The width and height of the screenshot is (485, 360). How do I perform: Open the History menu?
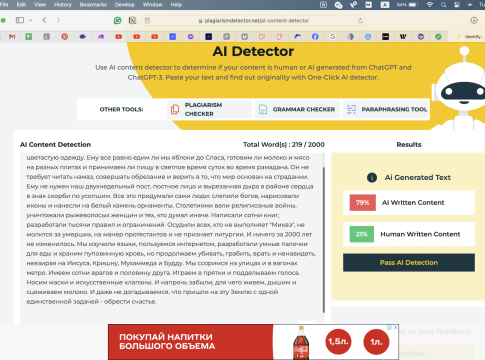(63, 5)
